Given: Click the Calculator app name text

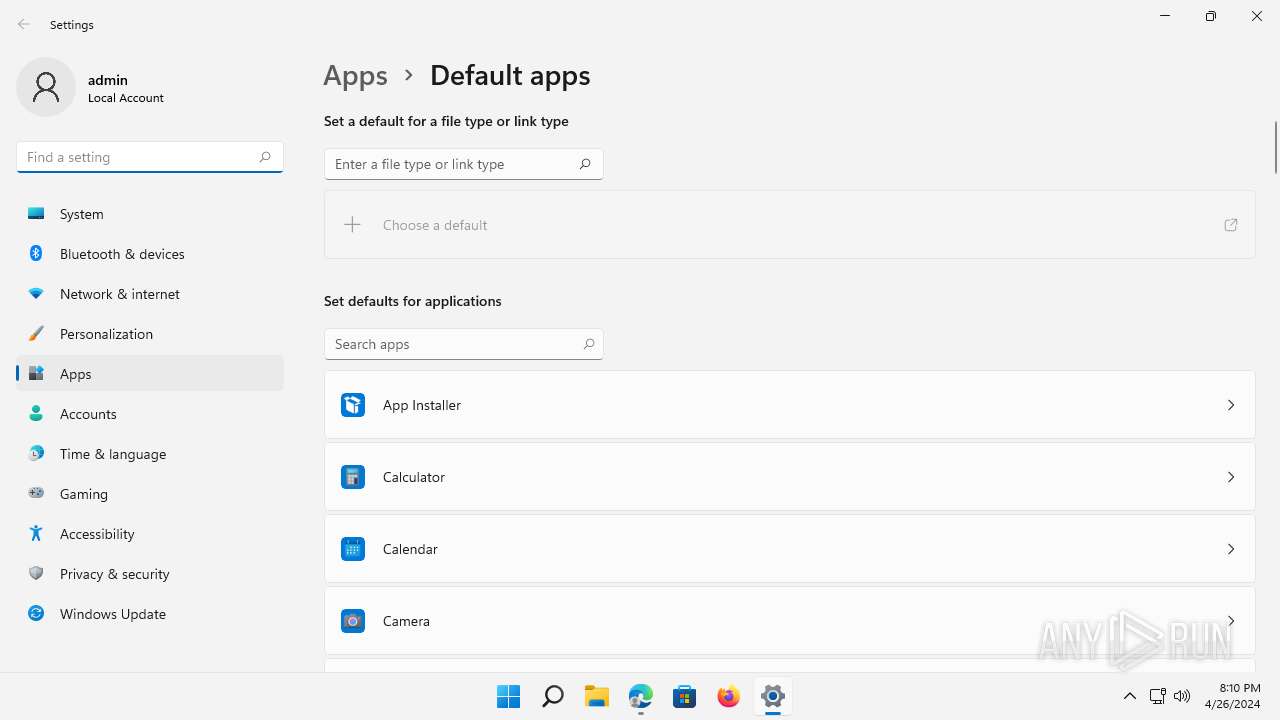Looking at the screenshot, I should coord(414,477).
